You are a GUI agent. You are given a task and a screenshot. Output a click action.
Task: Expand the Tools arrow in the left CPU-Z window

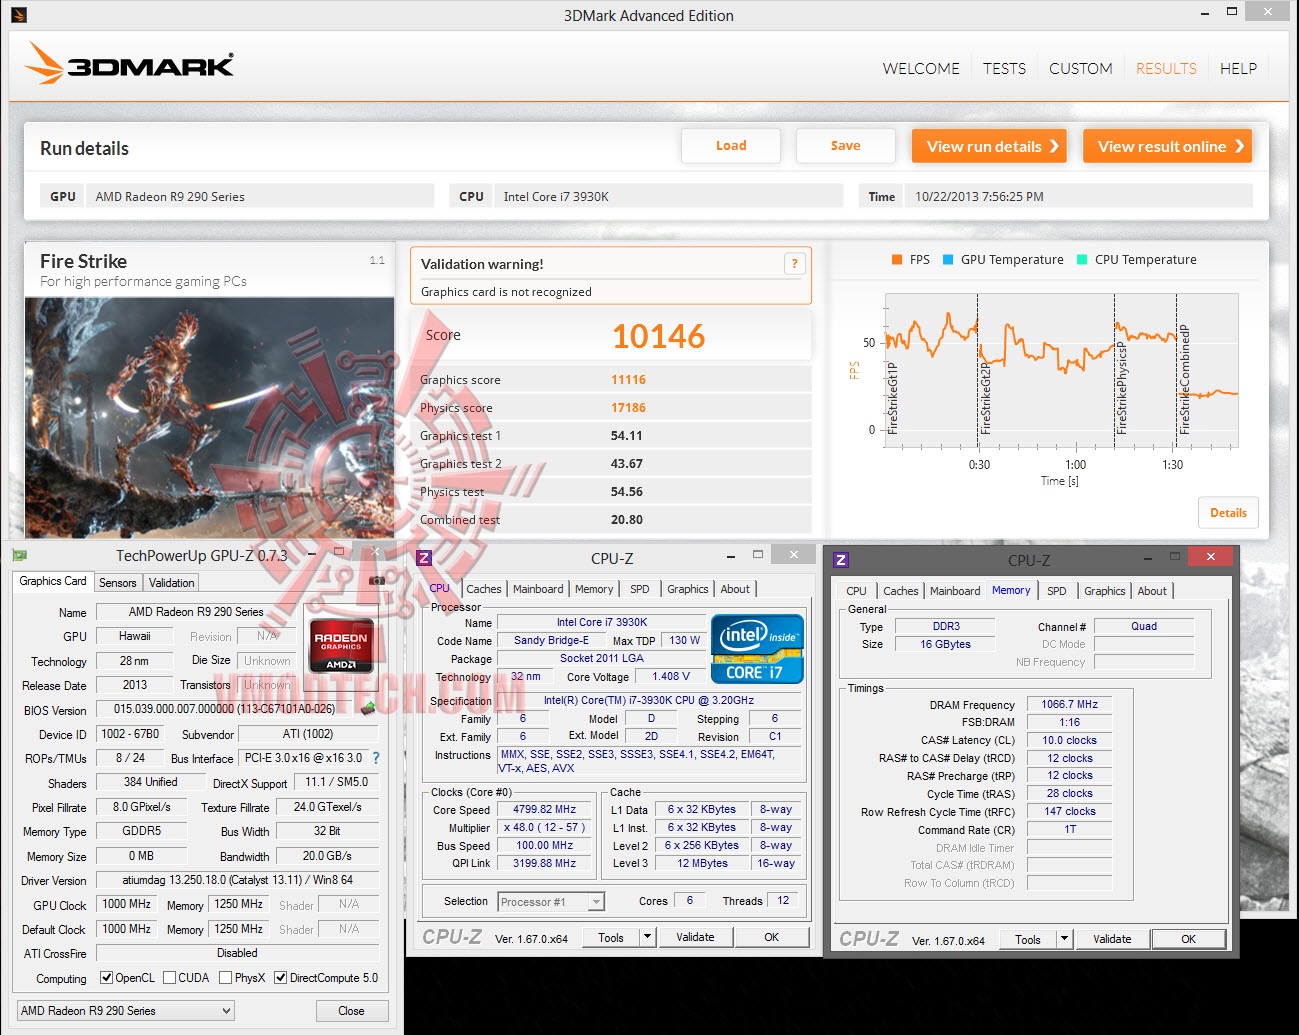pos(648,937)
